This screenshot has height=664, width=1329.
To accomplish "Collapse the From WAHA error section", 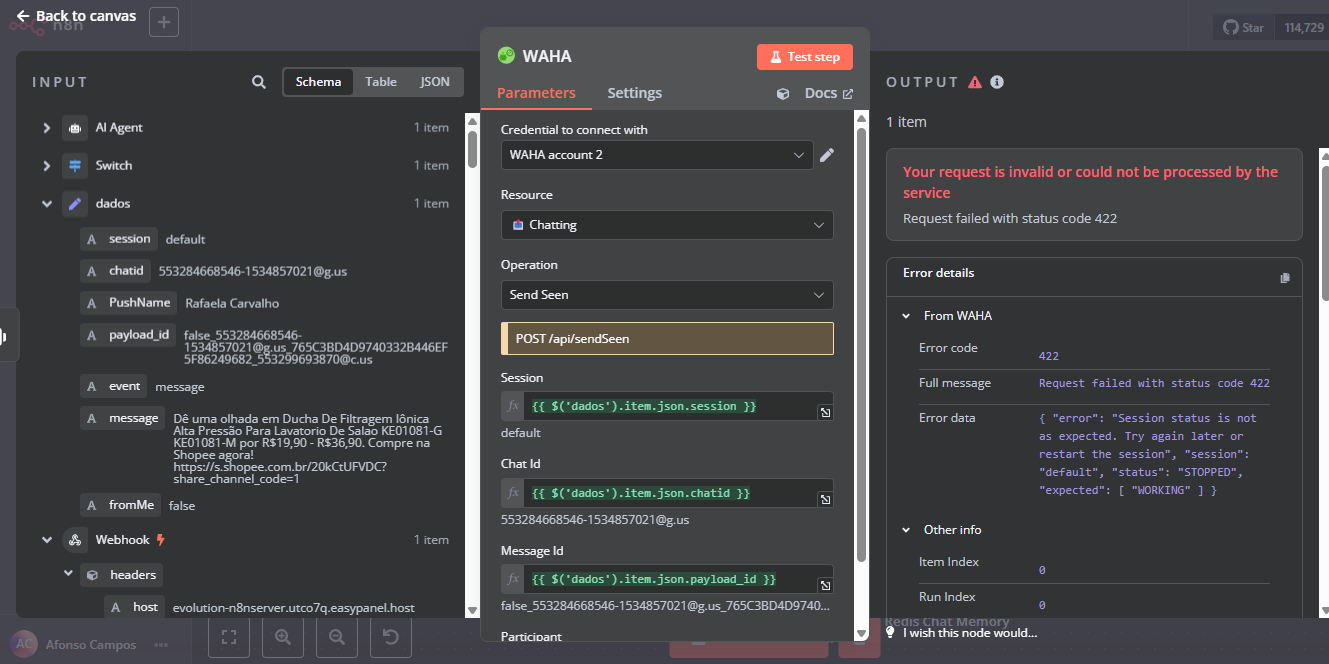I will tap(906, 316).
